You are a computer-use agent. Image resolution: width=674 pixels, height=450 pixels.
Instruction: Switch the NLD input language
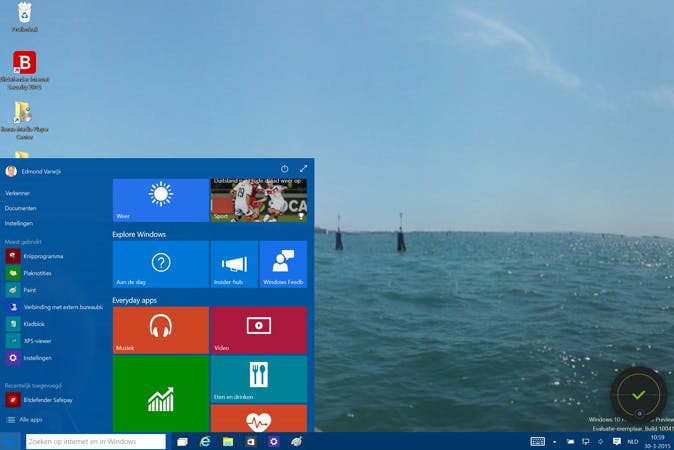[x=633, y=442]
